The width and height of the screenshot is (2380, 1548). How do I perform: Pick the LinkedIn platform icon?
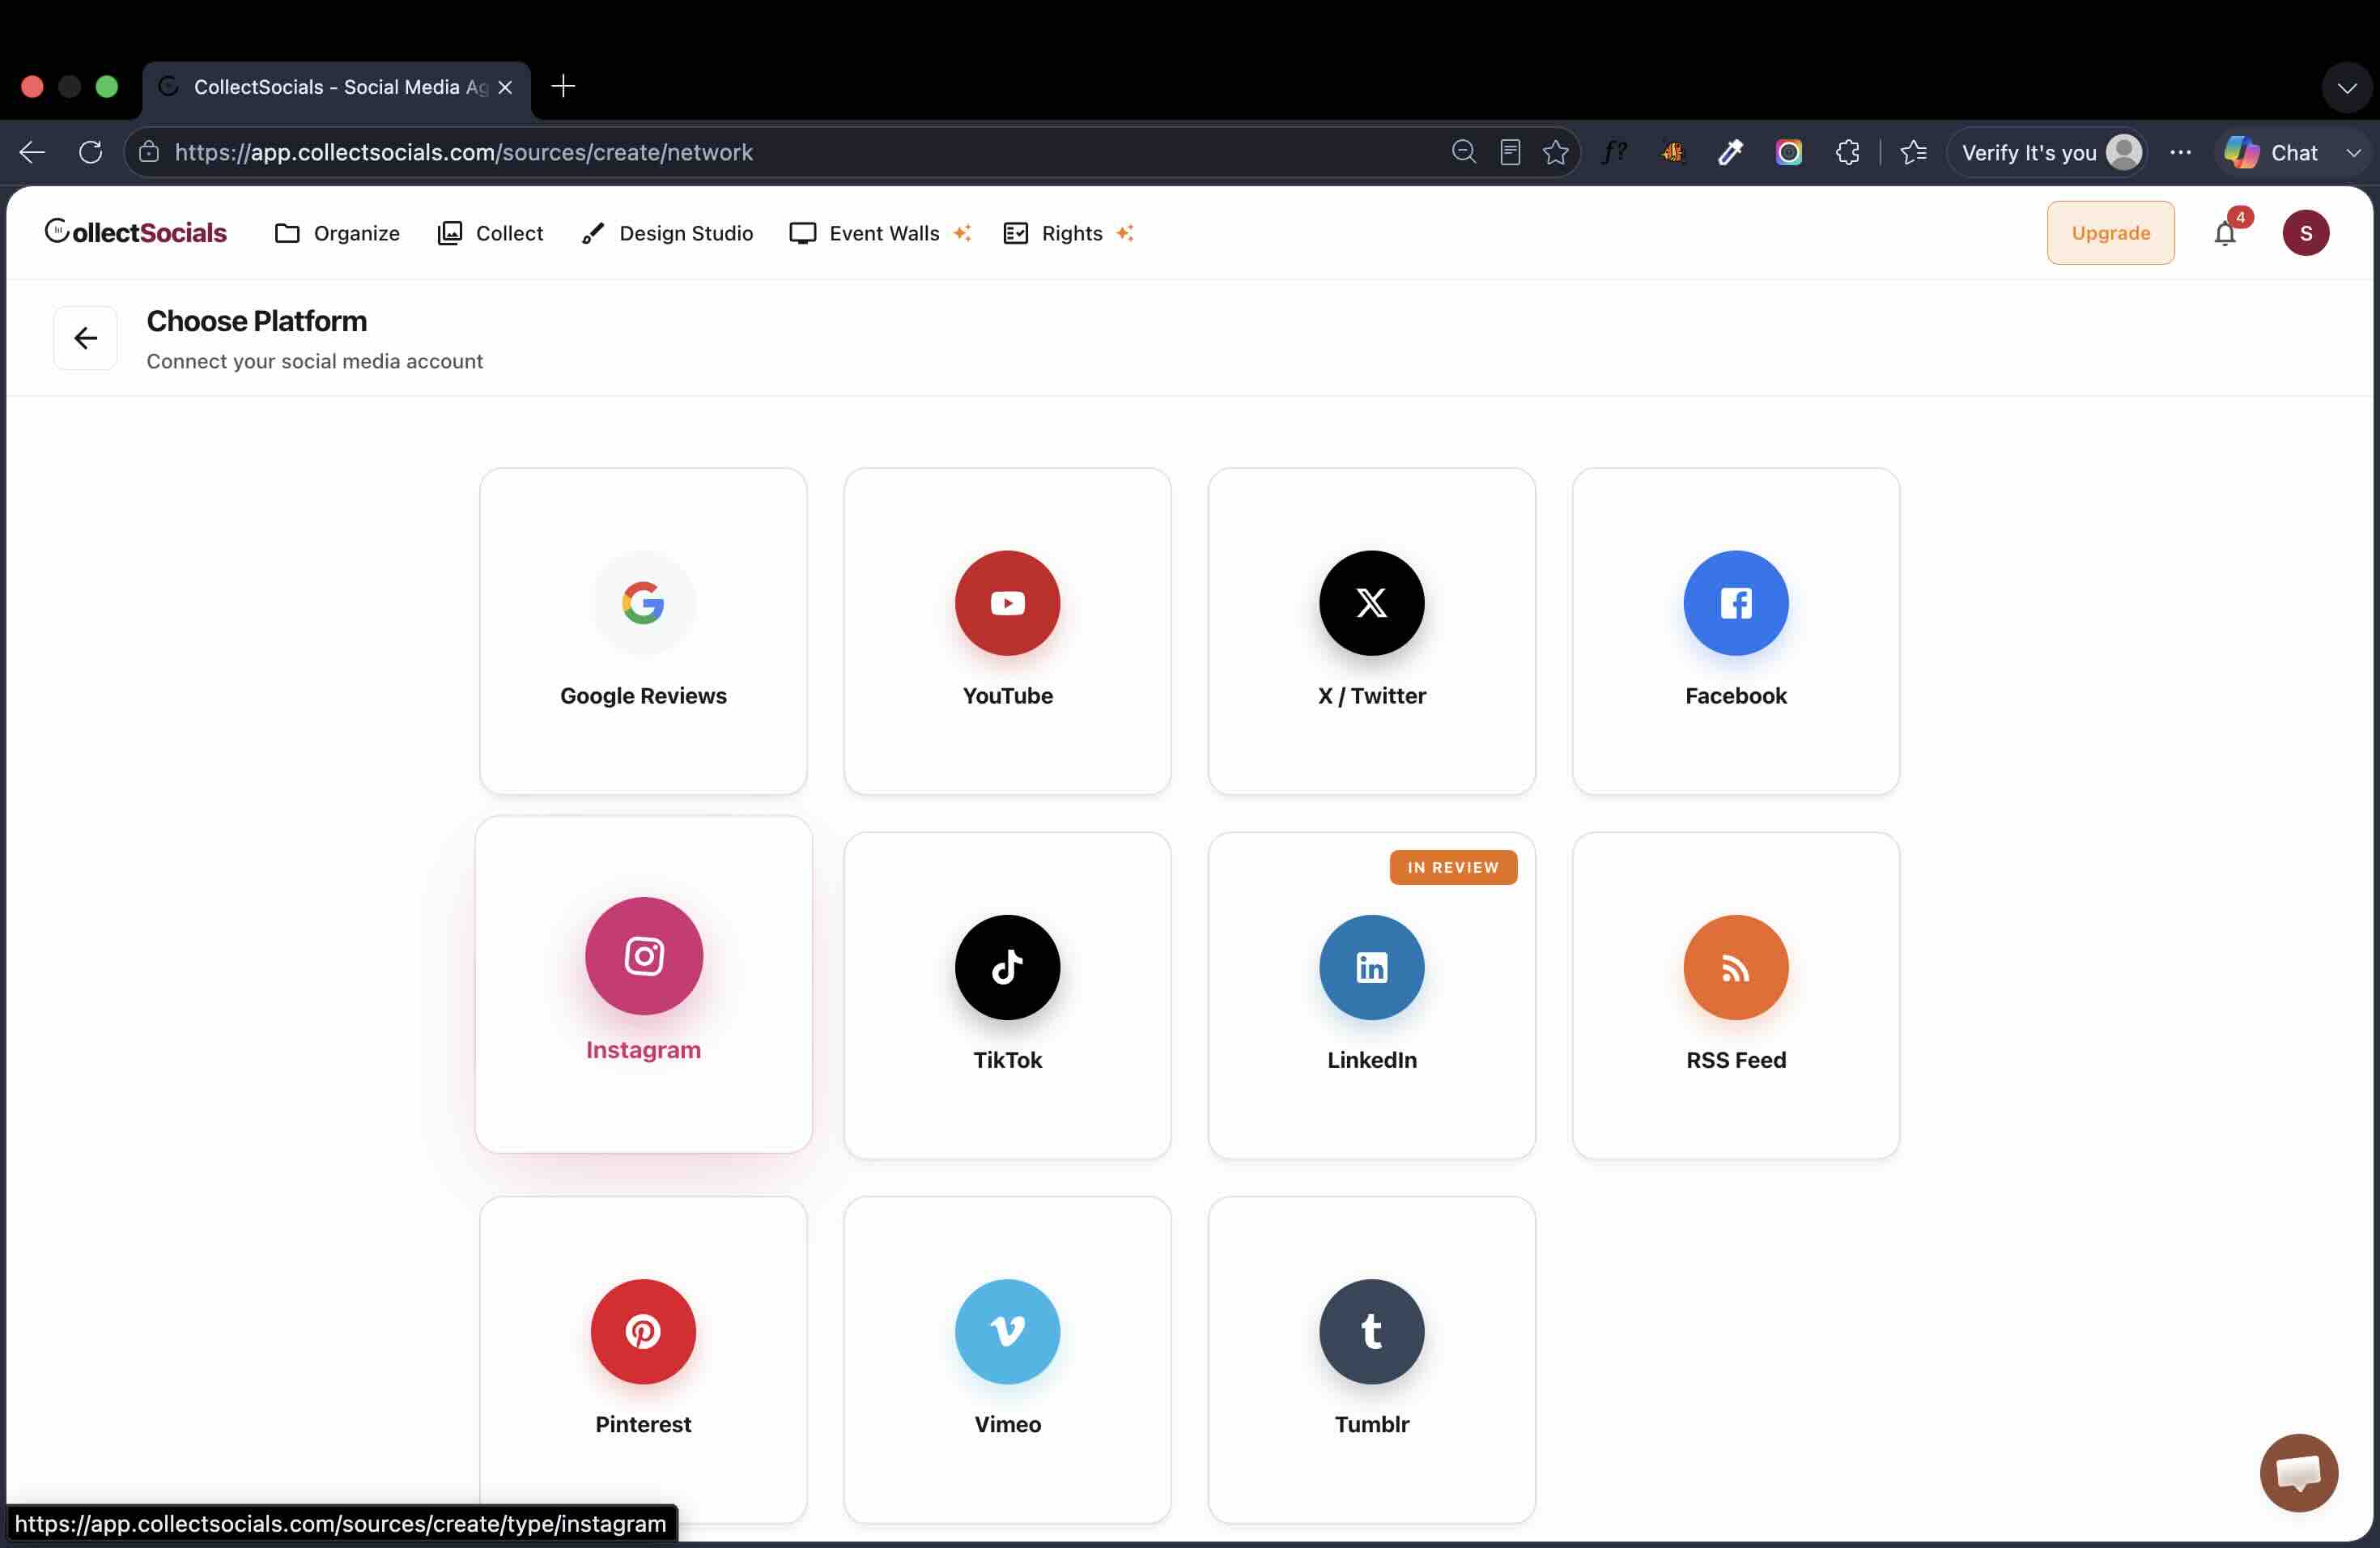pos(1371,967)
